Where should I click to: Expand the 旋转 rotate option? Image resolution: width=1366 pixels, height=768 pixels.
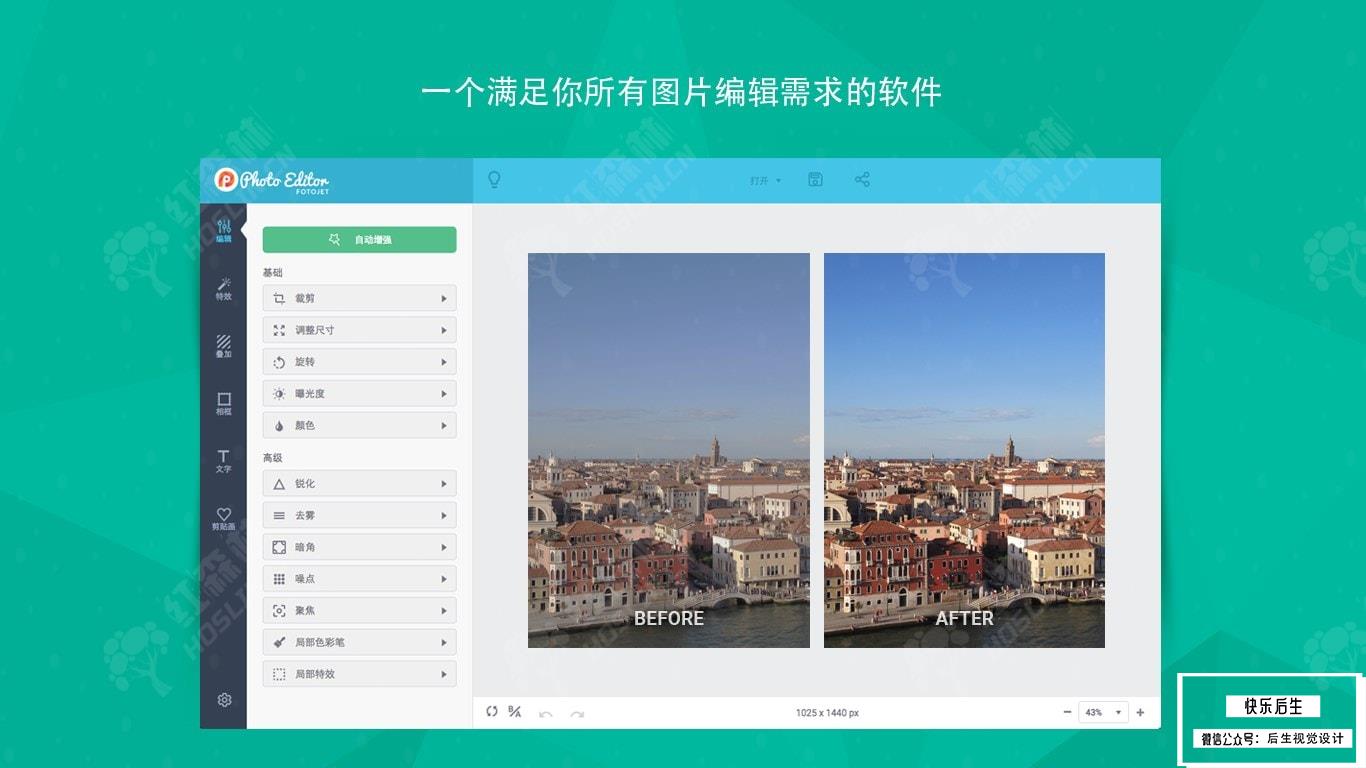tap(359, 362)
